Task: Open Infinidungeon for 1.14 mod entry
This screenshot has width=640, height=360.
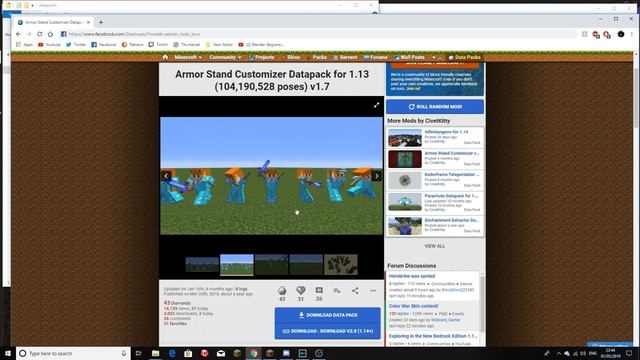Action: 435,138
